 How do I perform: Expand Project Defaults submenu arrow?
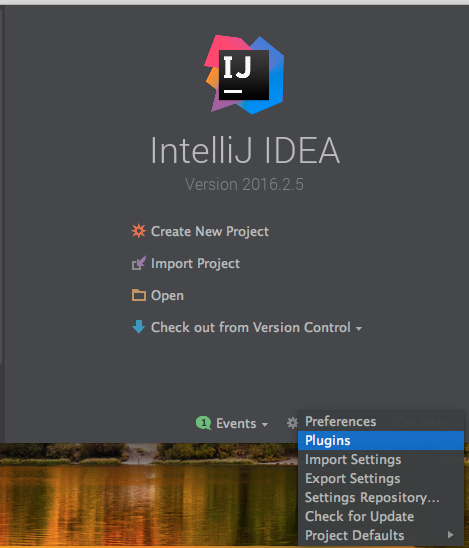tap(450, 535)
